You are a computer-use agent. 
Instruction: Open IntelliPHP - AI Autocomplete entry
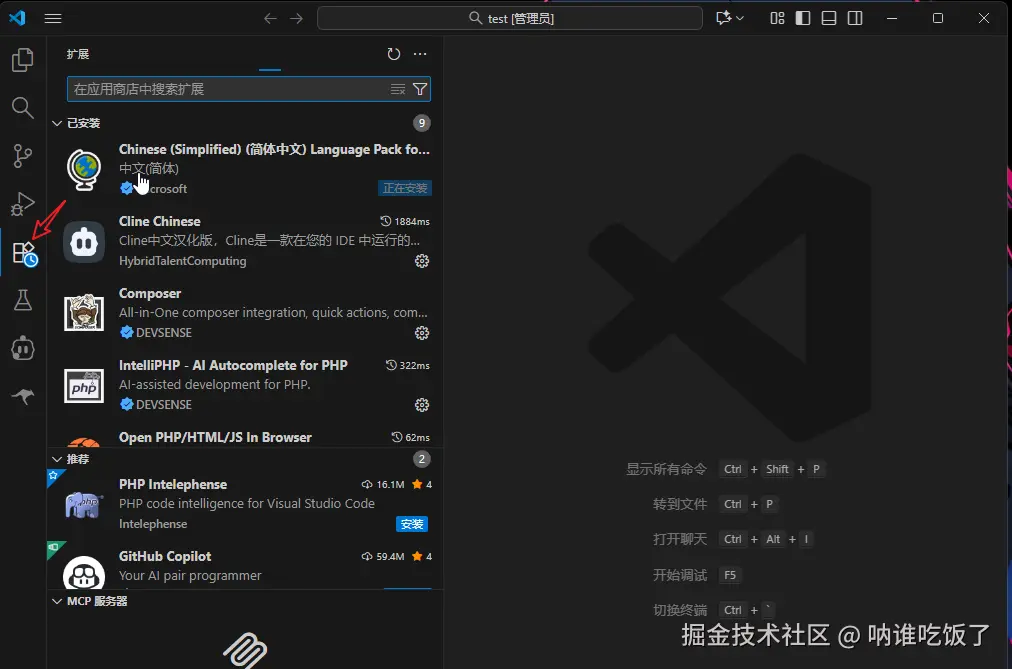(245, 385)
